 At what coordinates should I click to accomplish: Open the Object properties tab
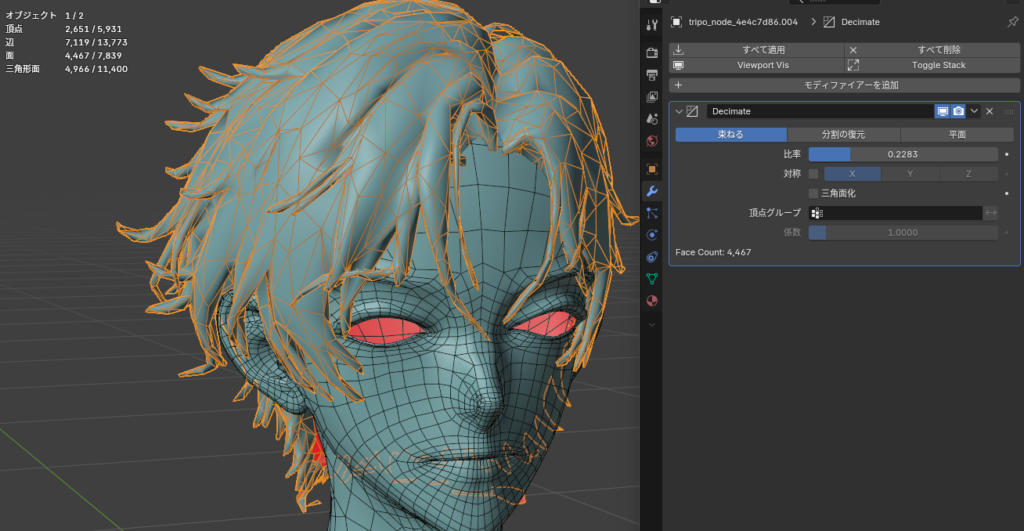[652, 169]
